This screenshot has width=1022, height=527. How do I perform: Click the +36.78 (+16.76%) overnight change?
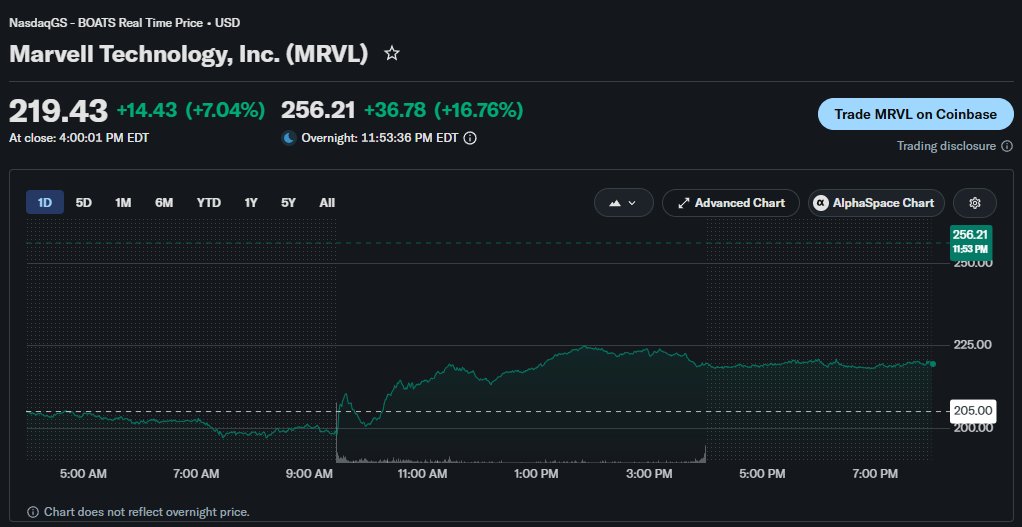[444, 111]
